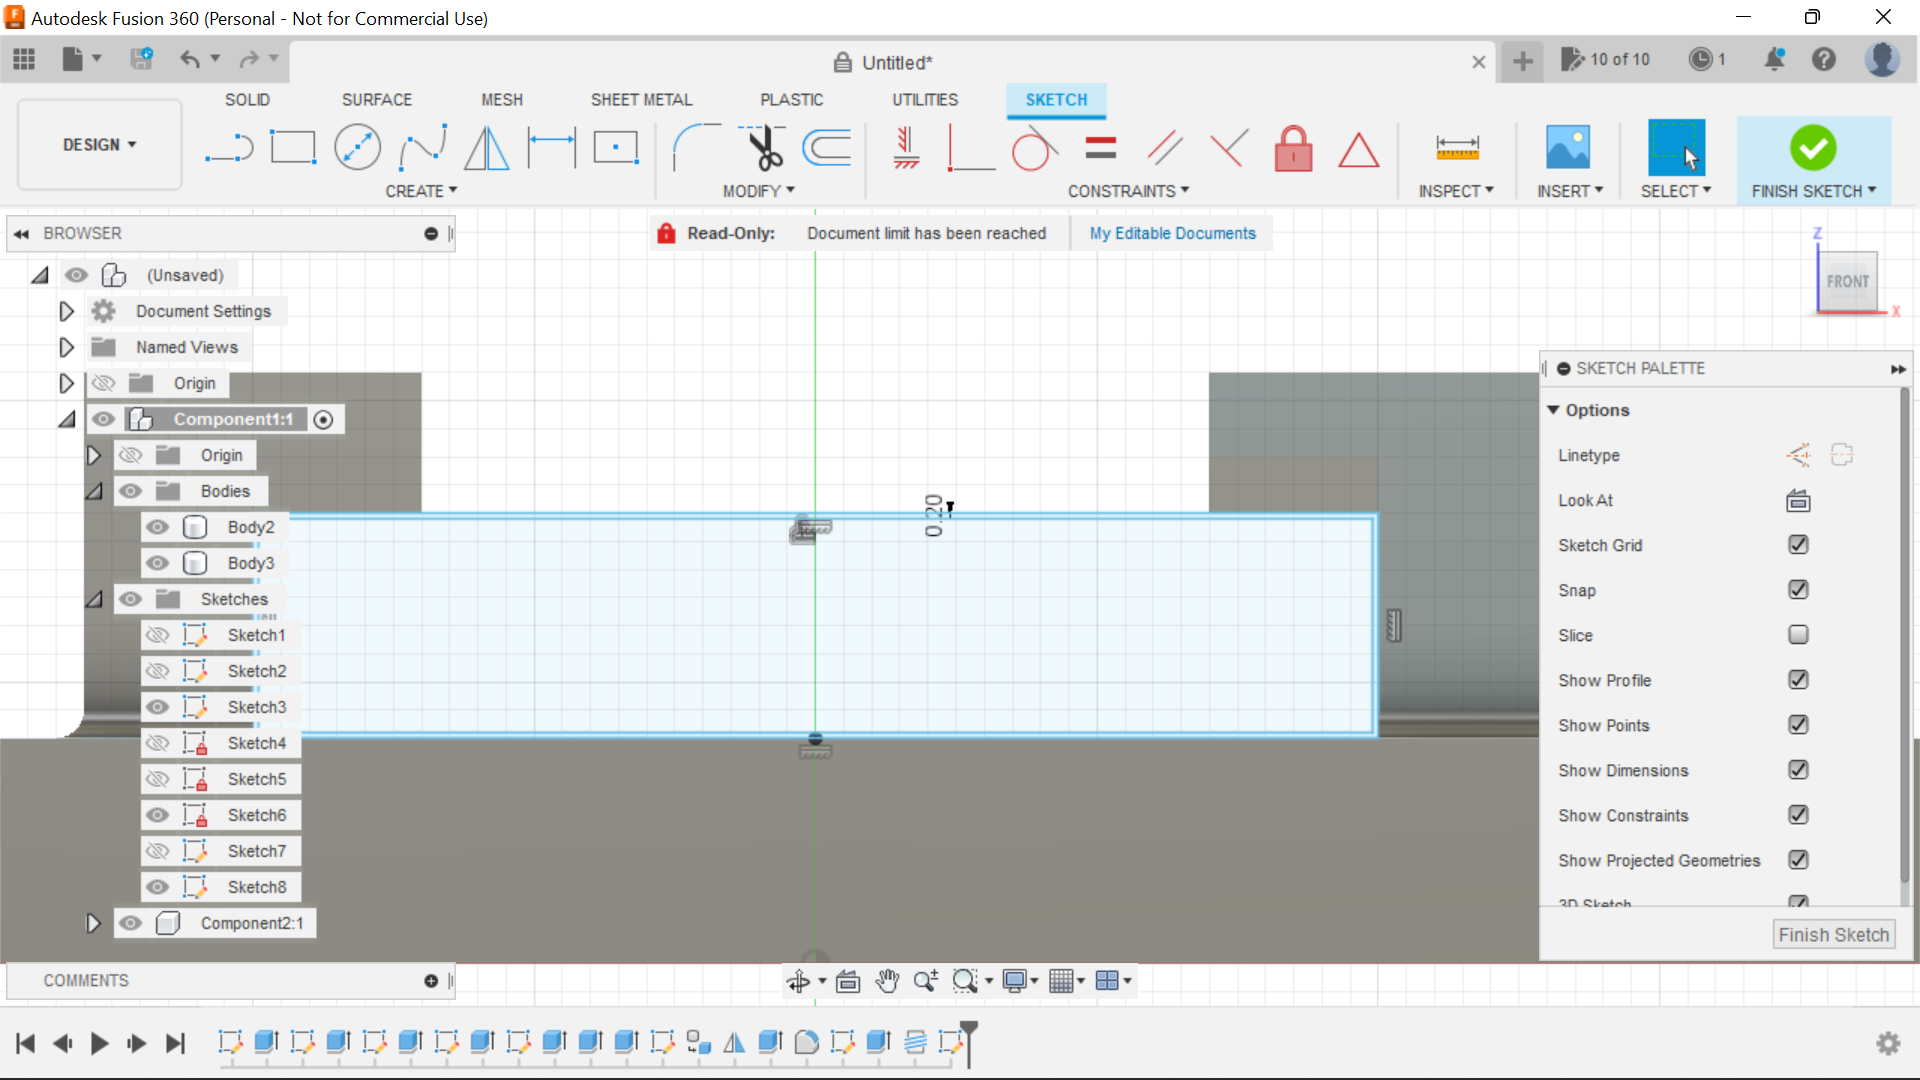
Task: Click the FRONT face of the view cube
Action: [x=1847, y=282]
